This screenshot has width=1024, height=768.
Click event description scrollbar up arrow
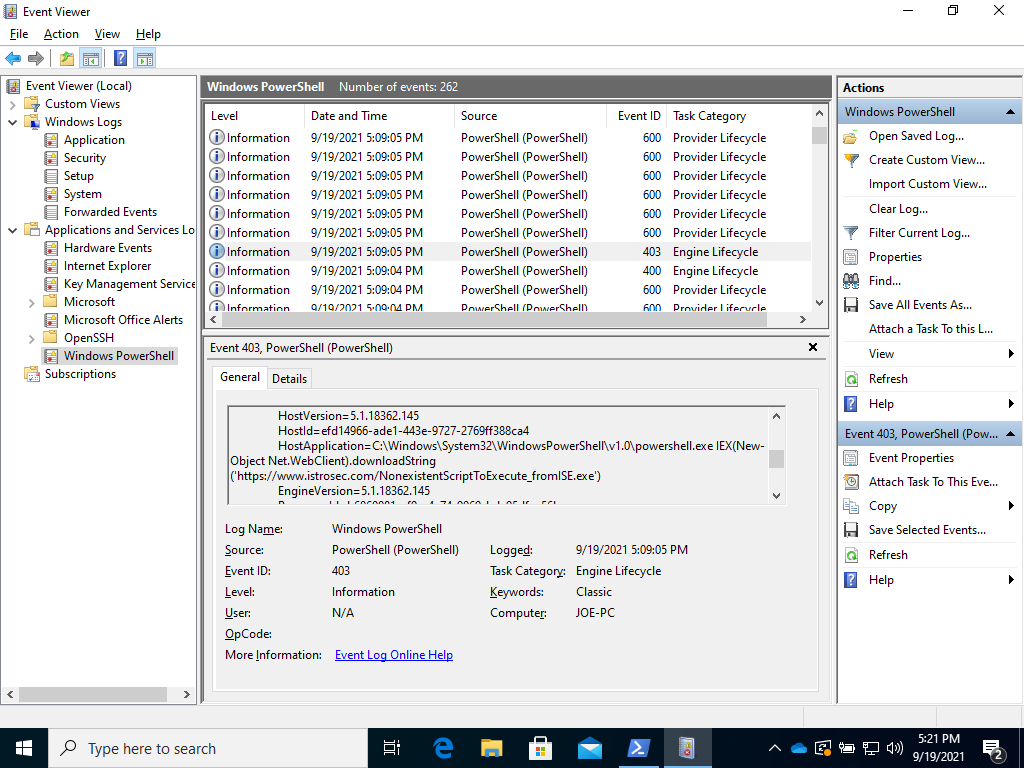click(776, 416)
